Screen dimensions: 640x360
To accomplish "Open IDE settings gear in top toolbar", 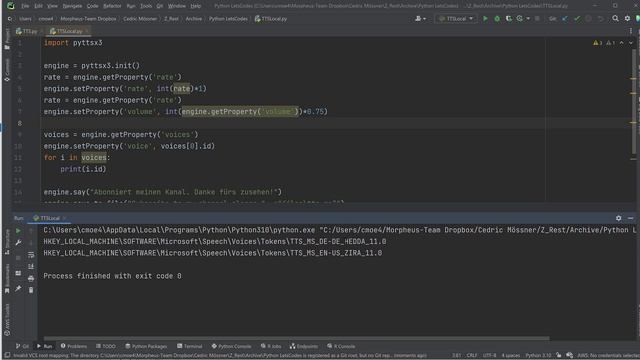I will 627,19.
